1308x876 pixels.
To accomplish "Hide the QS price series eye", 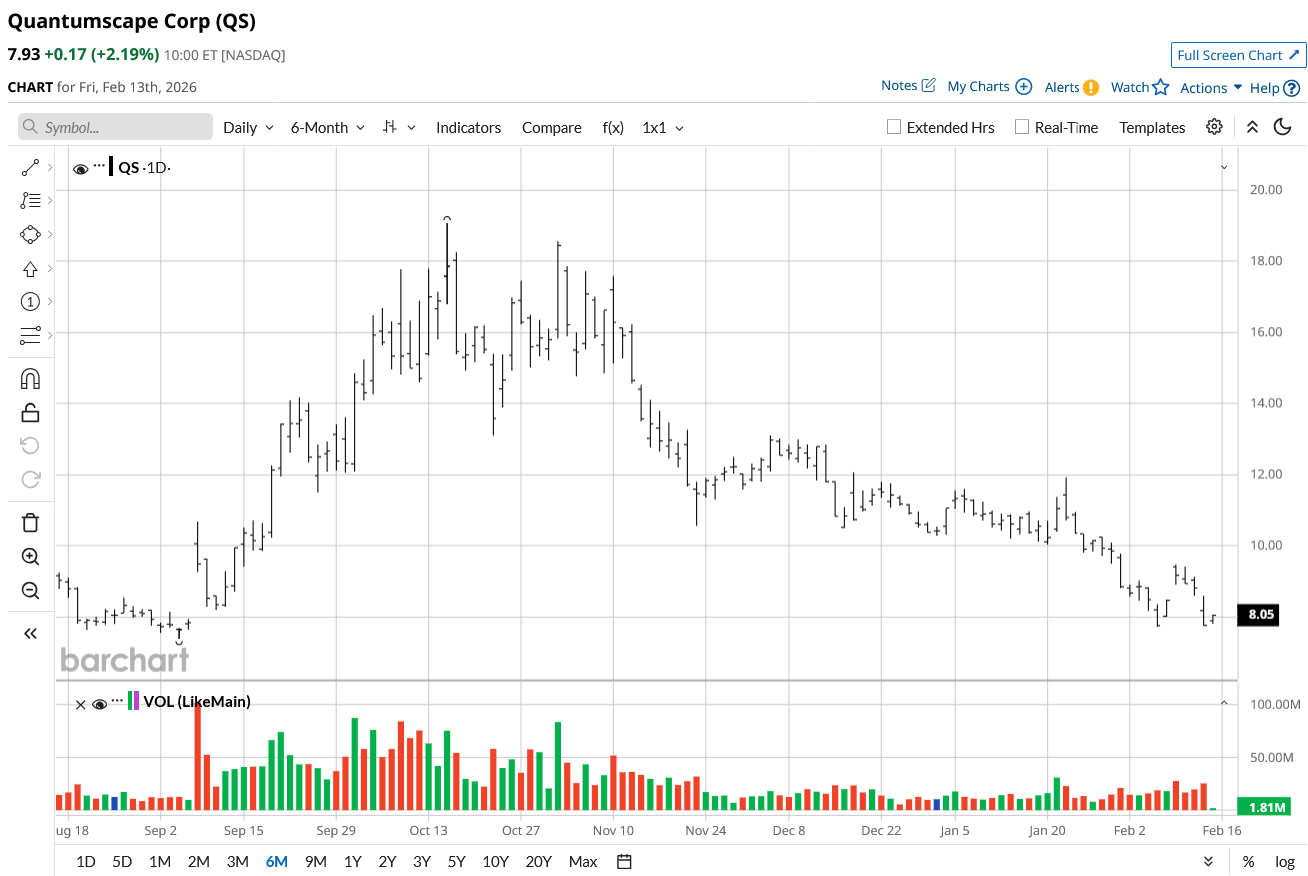I will coord(81,169).
